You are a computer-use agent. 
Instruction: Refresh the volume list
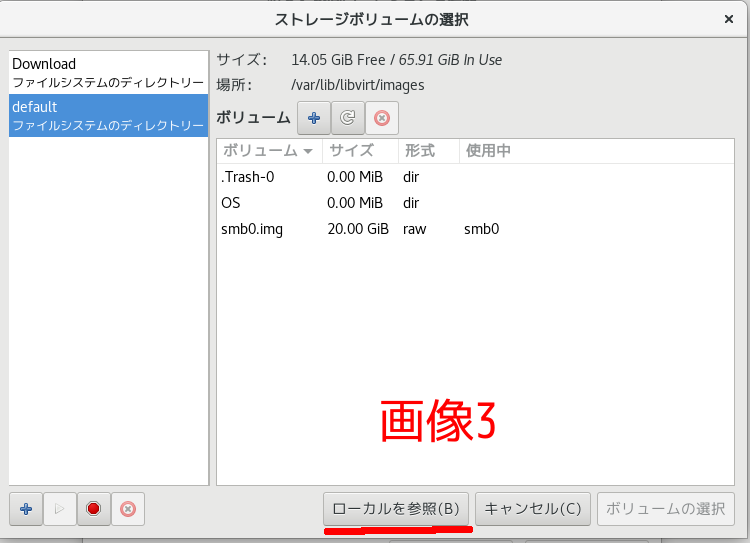tap(348, 118)
